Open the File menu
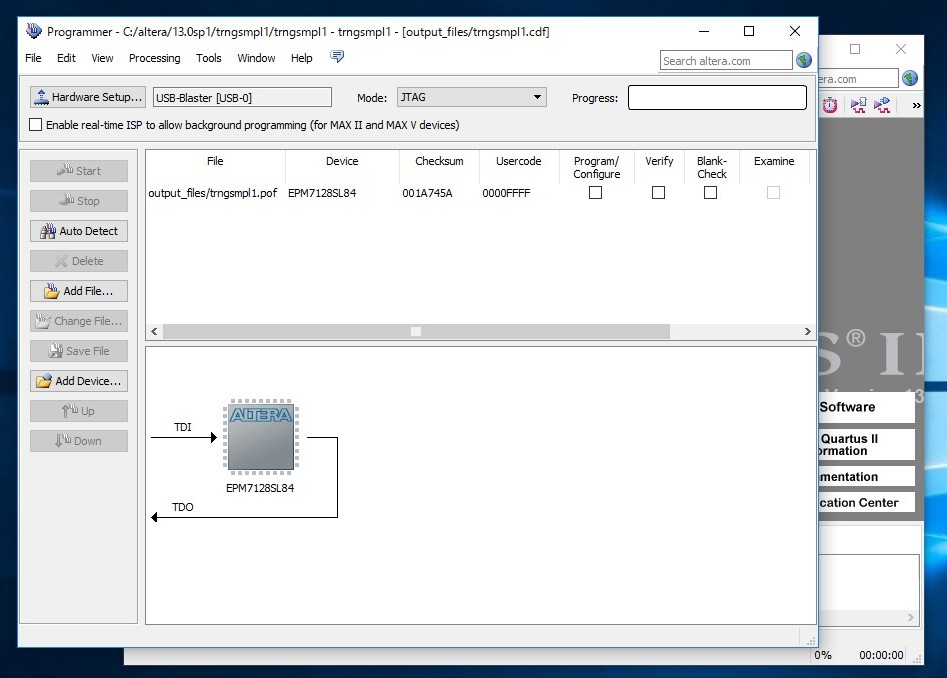 tap(33, 58)
